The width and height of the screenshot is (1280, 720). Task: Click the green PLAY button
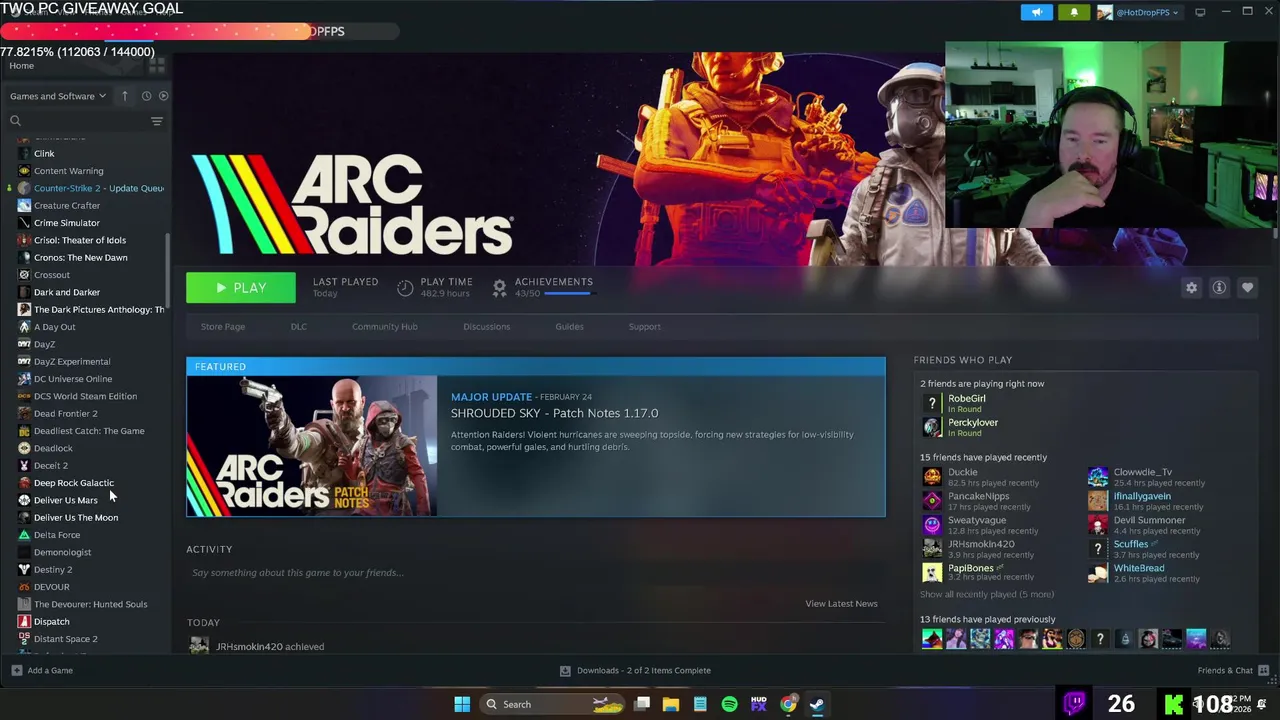point(241,288)
